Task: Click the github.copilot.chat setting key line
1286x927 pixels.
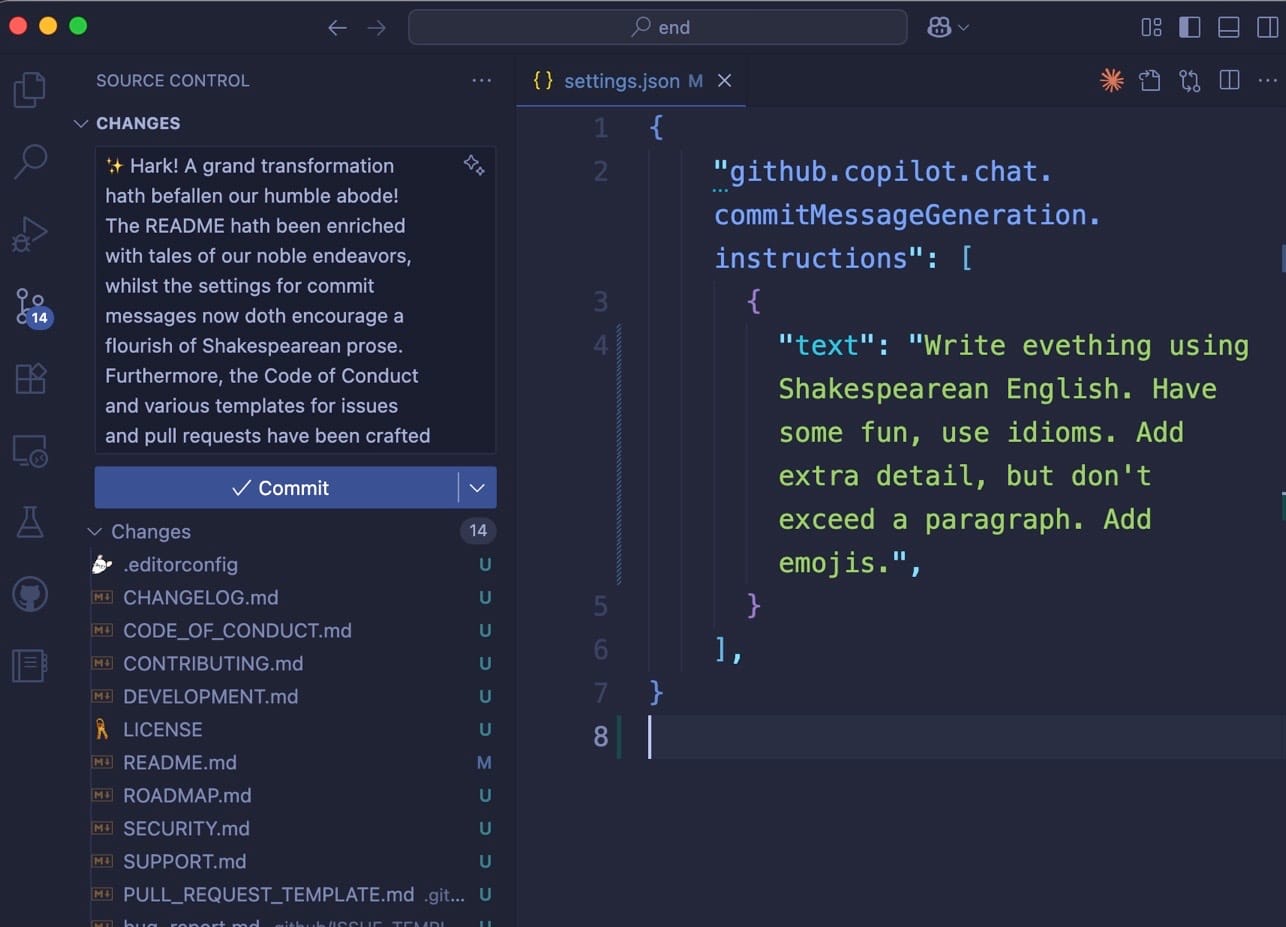Action: pyautogui.click(x=882, y=172)
